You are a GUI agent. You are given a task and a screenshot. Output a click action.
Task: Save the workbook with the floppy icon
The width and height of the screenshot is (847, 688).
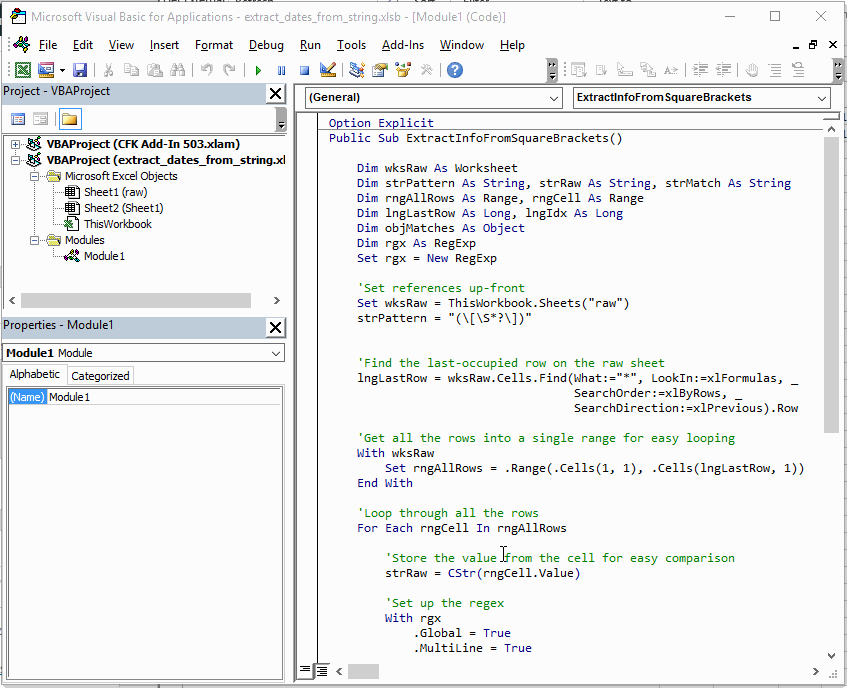pos(80,70)
